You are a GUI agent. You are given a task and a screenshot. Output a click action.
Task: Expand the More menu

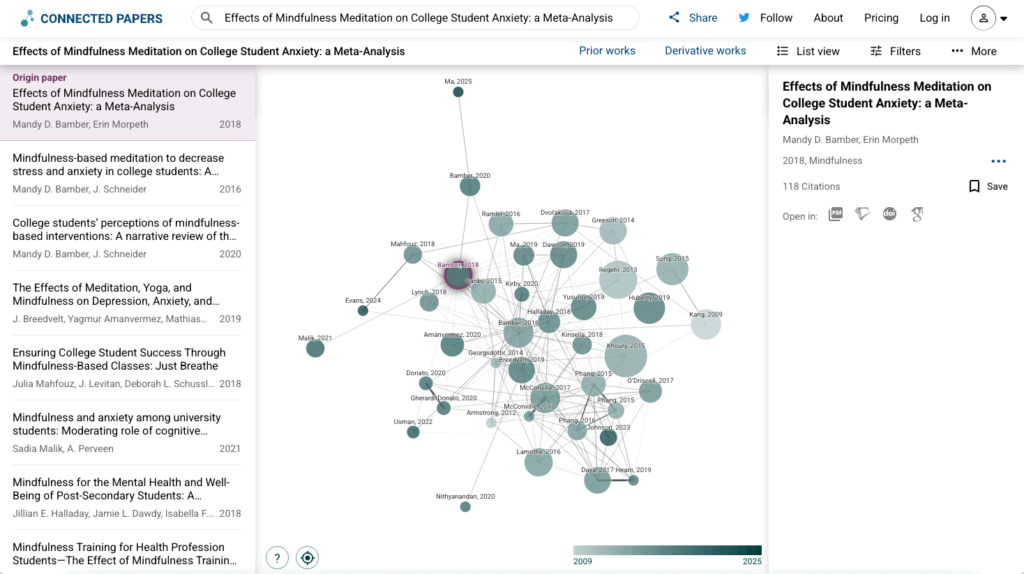point(973,51)
